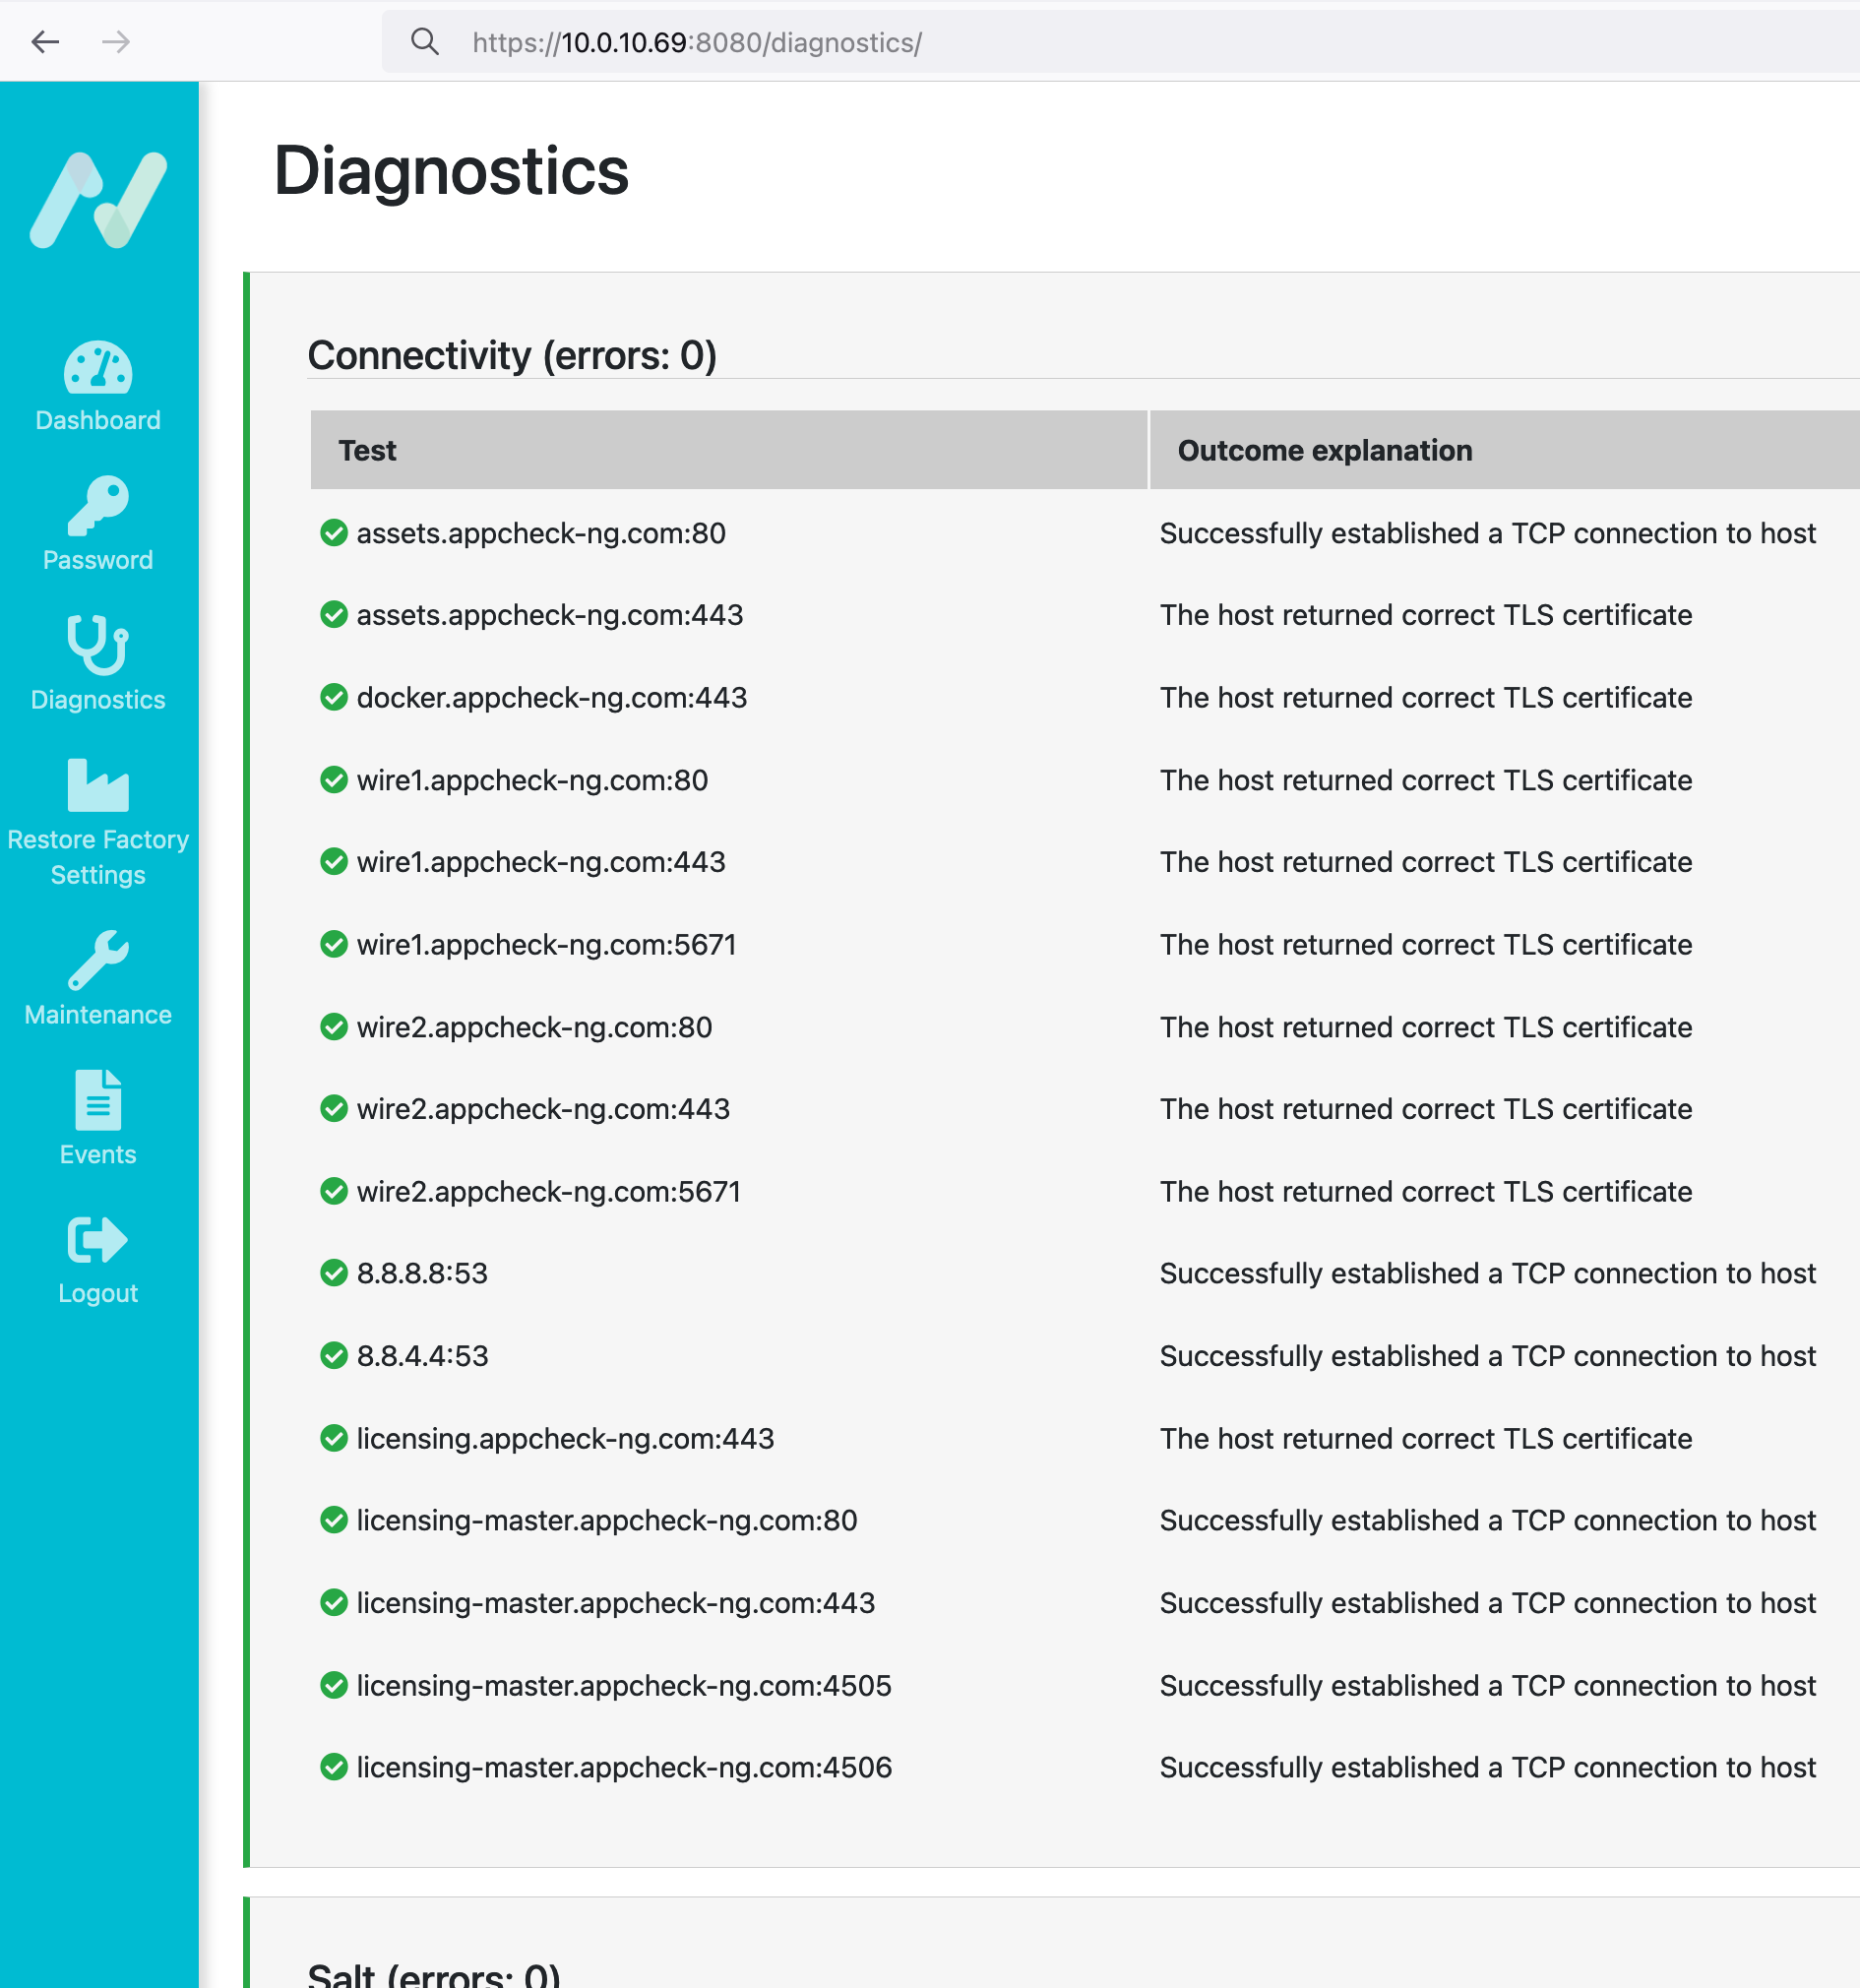The width and height of the screenshot is (1860, 1988).
Task: Go to the Password menu label
Action: coord(98,560)
